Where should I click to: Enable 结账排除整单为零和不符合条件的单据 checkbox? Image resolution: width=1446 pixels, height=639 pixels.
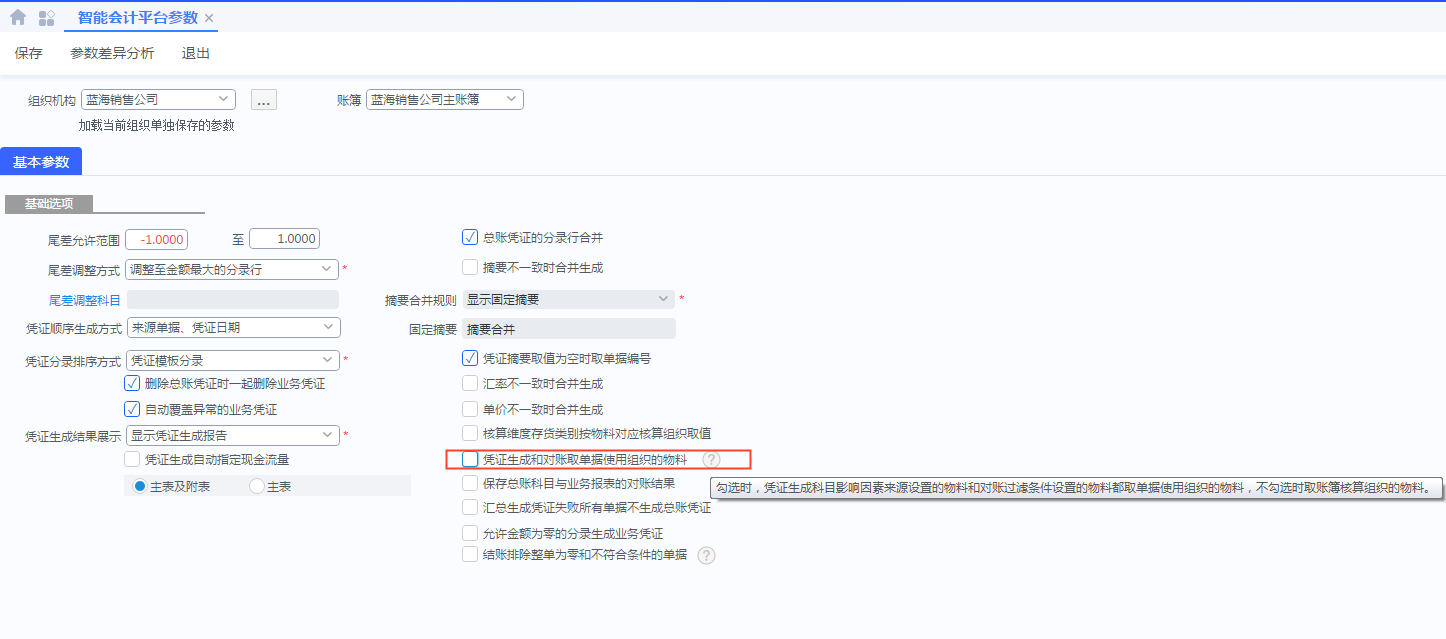point(470,554)
